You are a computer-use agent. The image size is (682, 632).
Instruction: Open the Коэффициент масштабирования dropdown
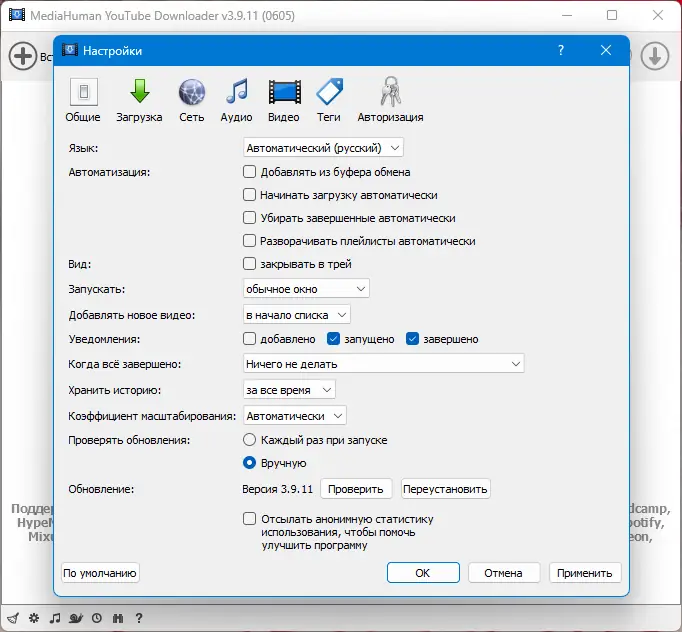click(295, 416)
